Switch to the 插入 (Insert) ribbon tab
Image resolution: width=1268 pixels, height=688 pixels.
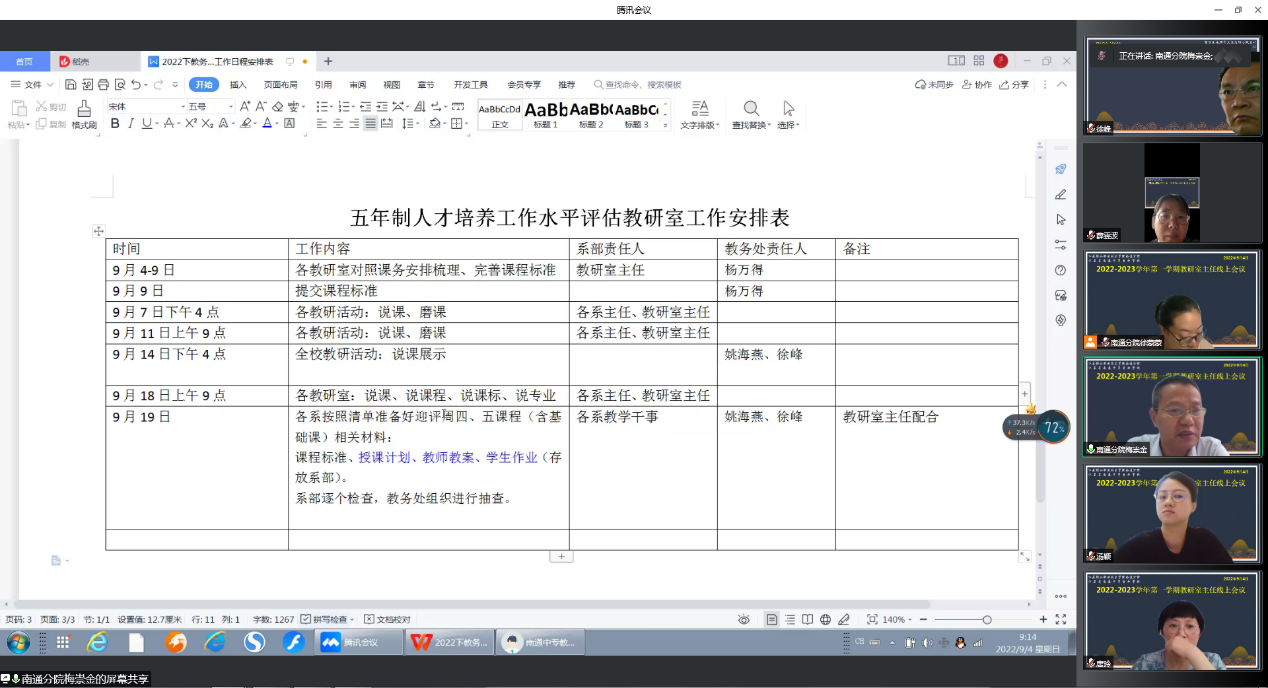point(238,85)
